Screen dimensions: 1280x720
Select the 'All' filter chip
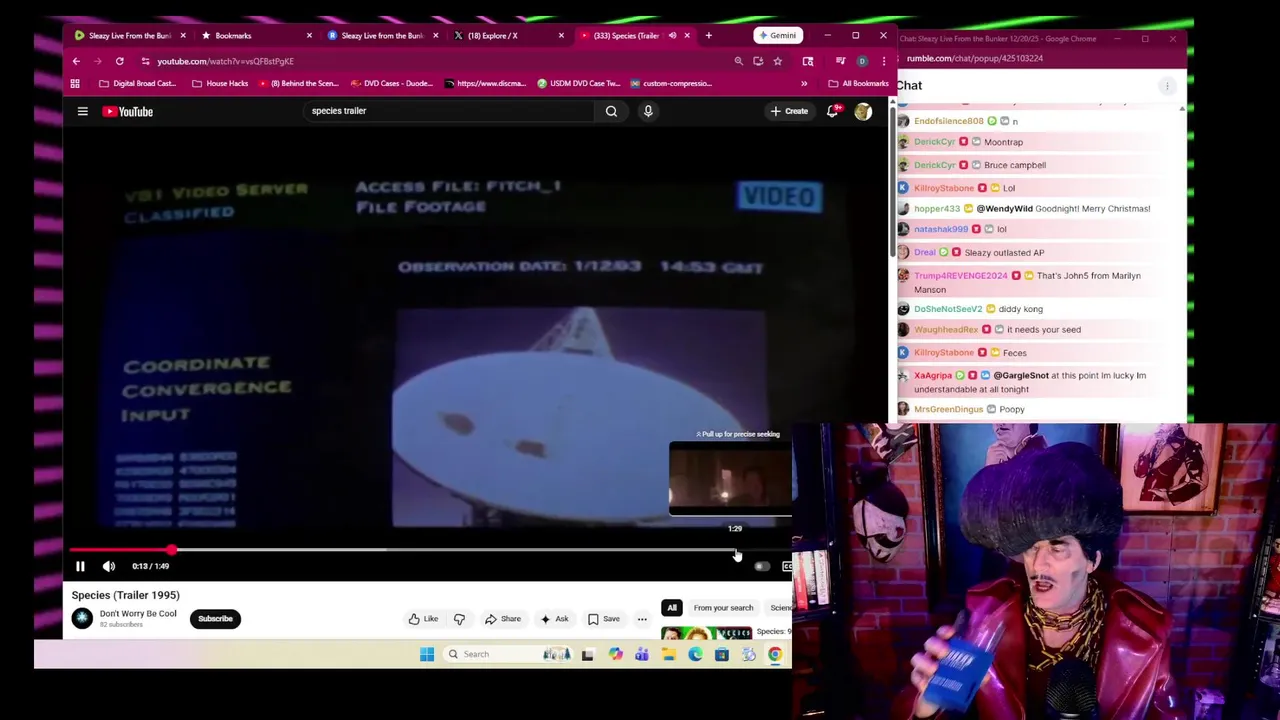point(672,608)
